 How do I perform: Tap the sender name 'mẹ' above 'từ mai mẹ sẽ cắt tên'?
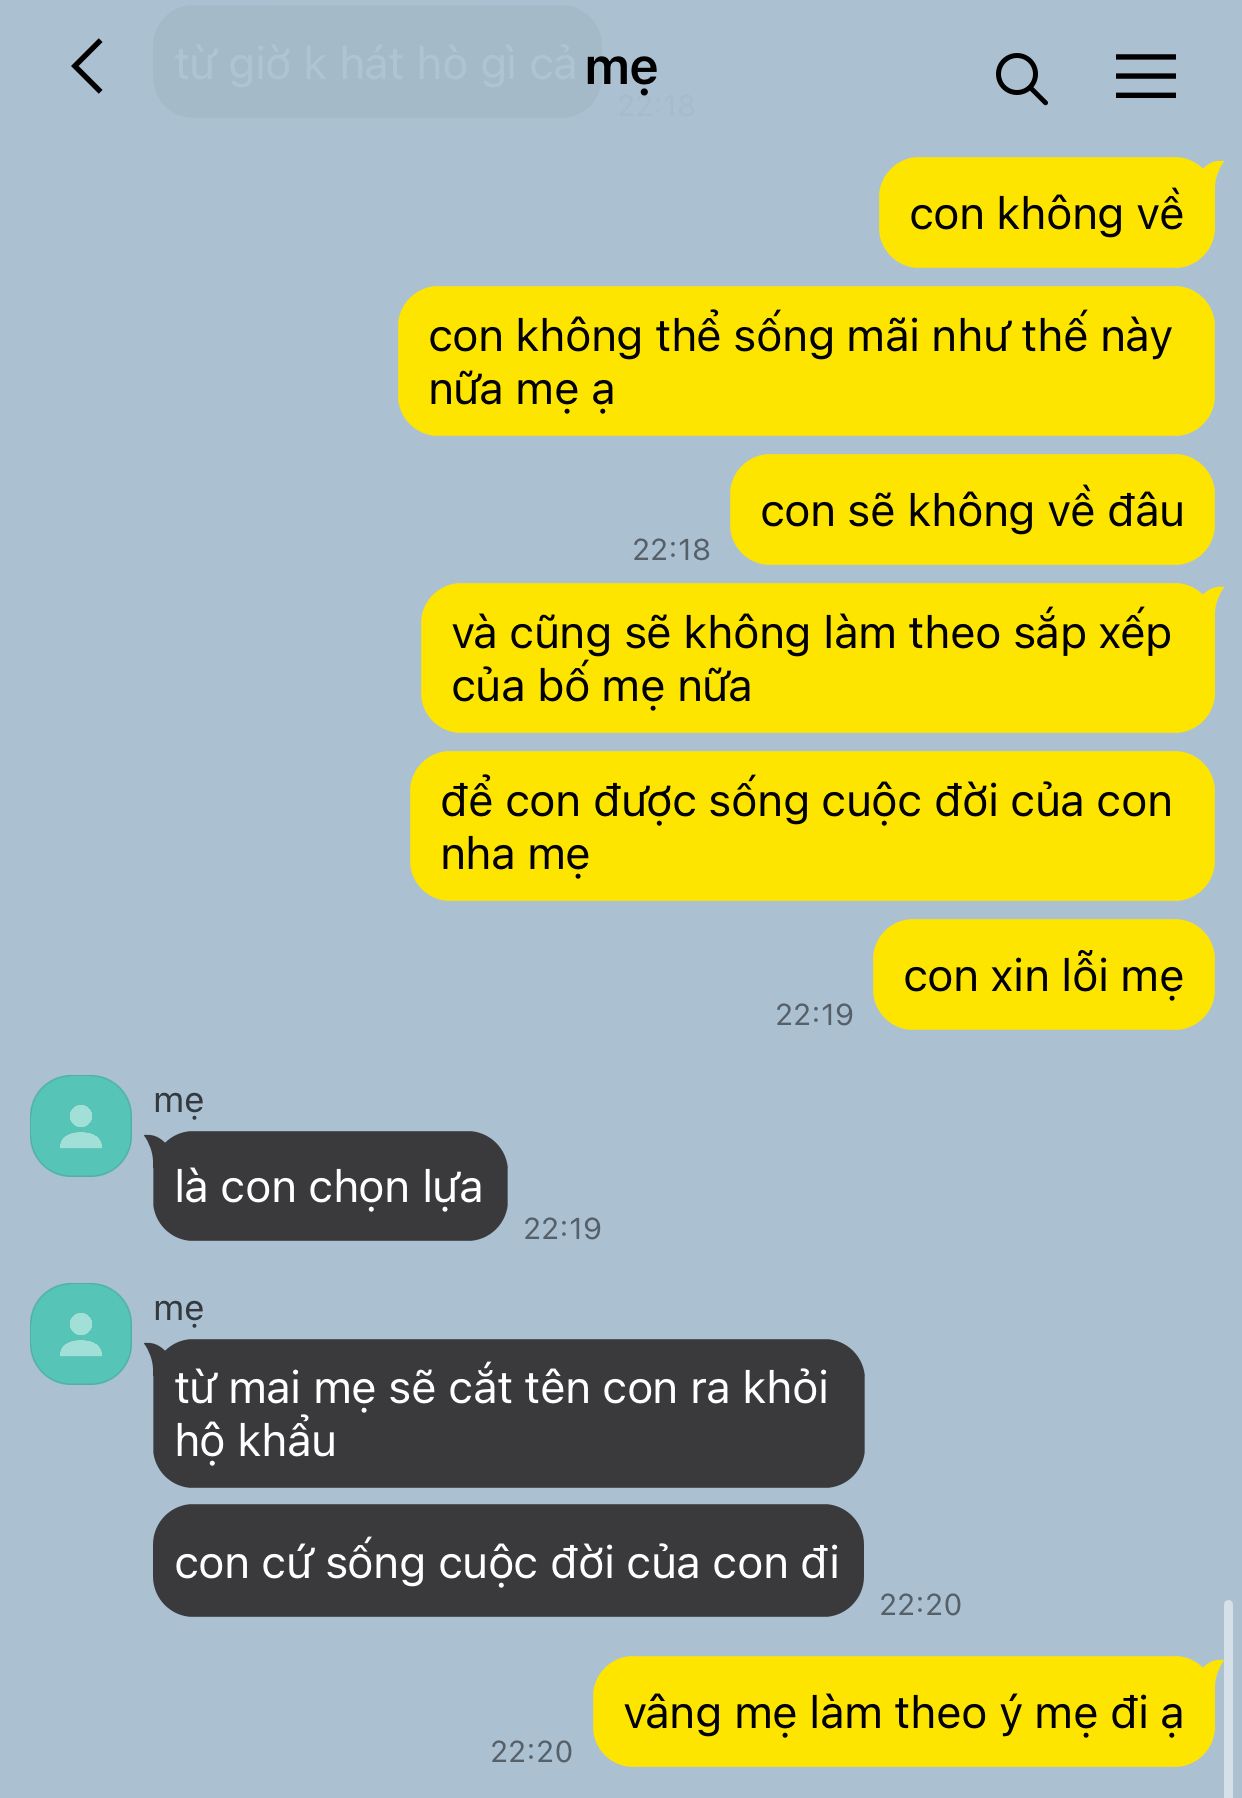pos(178,1309)
